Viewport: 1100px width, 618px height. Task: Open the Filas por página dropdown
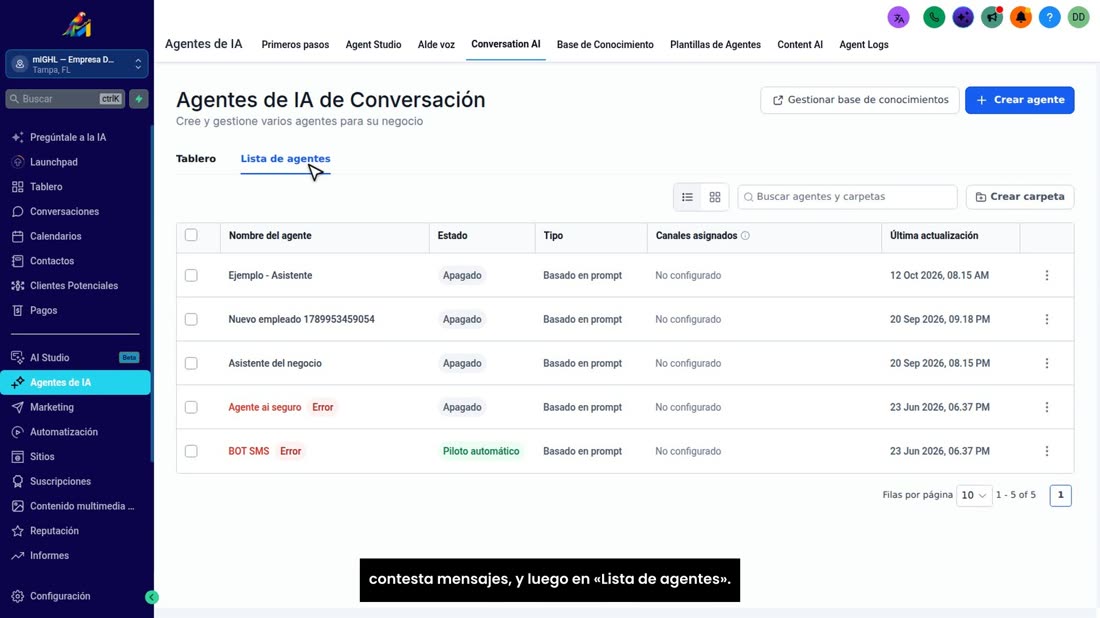974,495
